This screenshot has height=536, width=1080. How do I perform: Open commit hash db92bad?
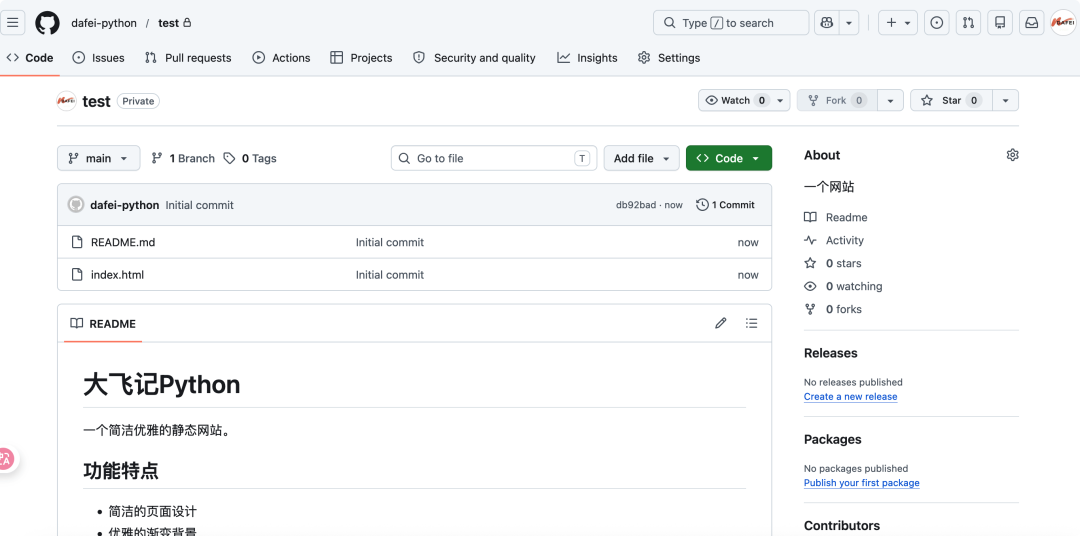636,205
